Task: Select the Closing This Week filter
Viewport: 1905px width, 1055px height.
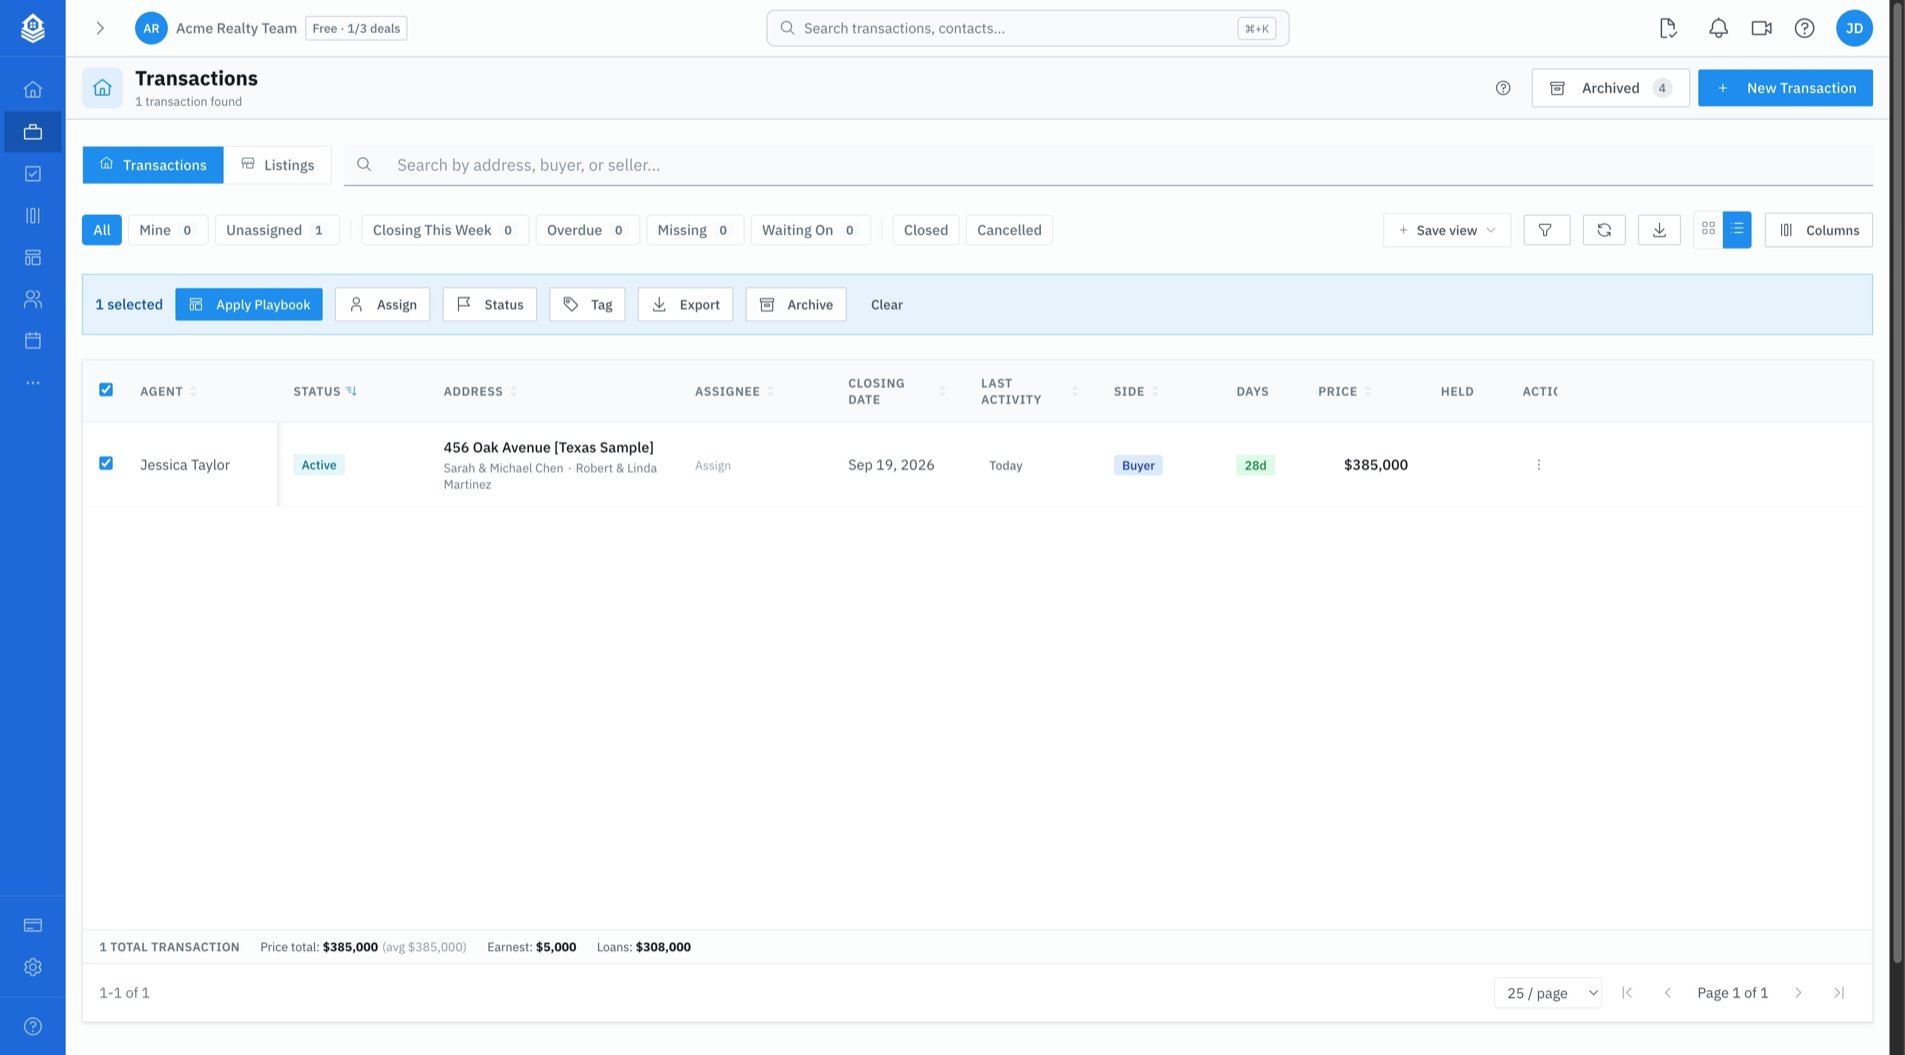Action: tap(444, 230)
